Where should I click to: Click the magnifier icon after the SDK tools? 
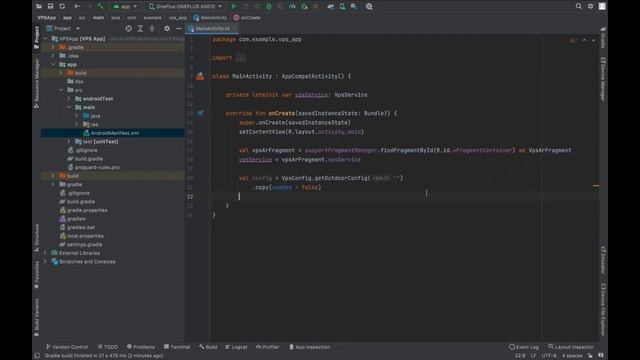click(369, 7)
